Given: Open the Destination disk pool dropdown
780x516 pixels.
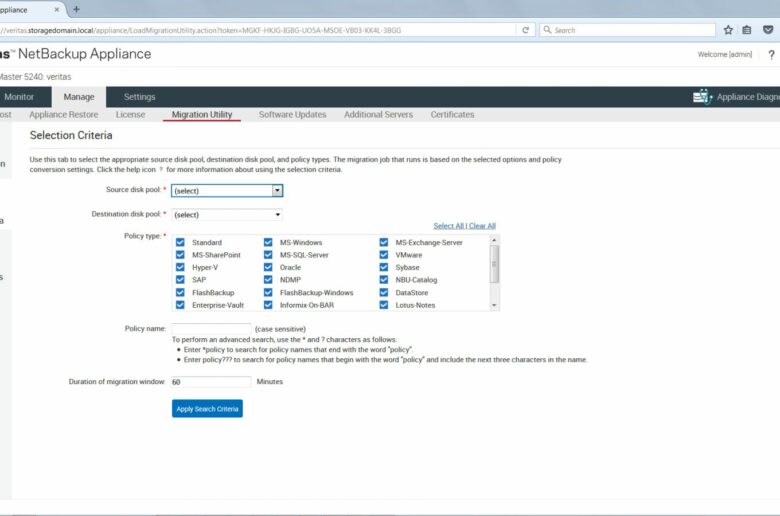Looking at the screenshot, I should (x=227, y=214).
